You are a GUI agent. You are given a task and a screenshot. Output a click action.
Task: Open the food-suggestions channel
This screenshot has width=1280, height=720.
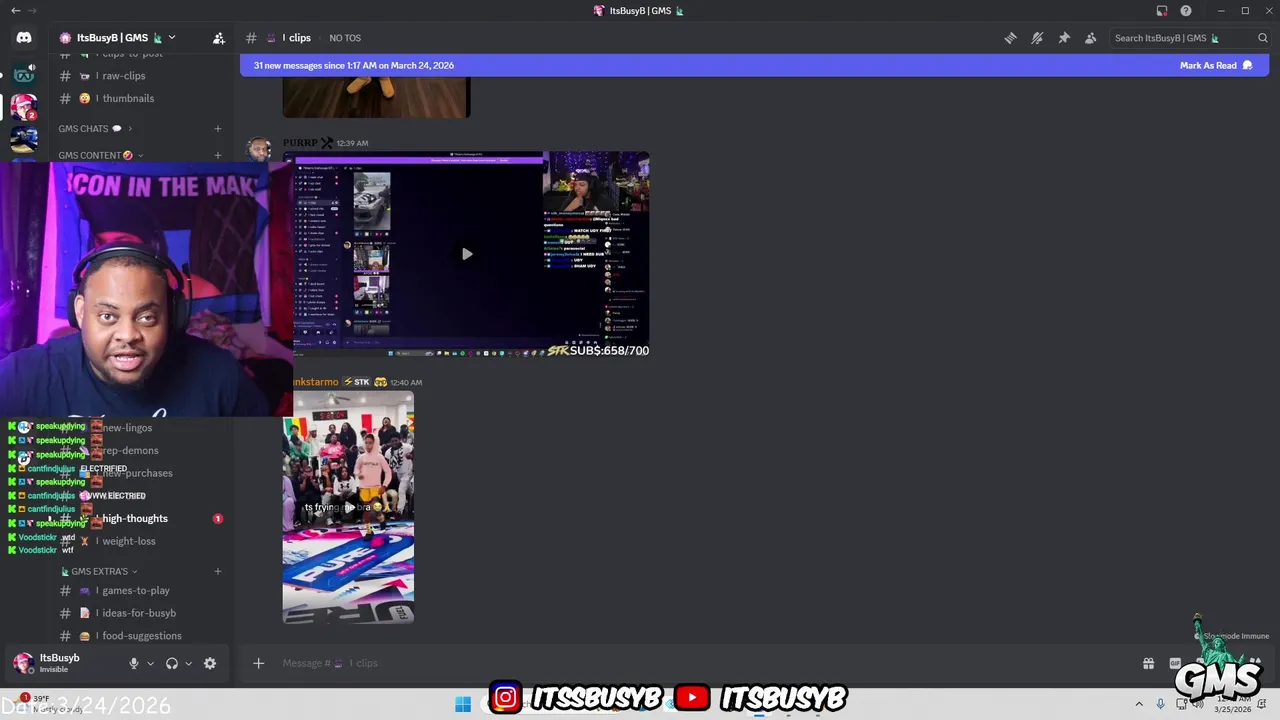coord(142,636)
